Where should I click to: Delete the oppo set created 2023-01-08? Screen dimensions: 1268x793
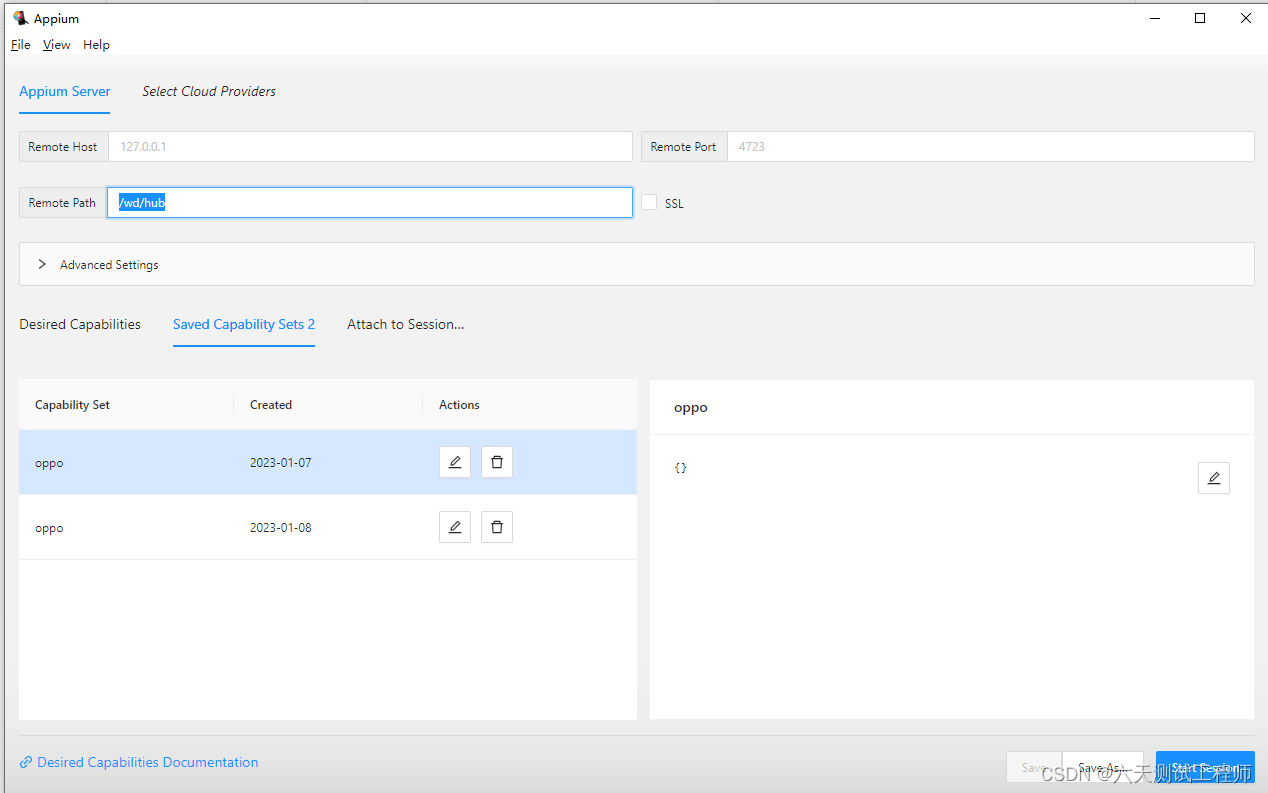click(x=497, y=527)
